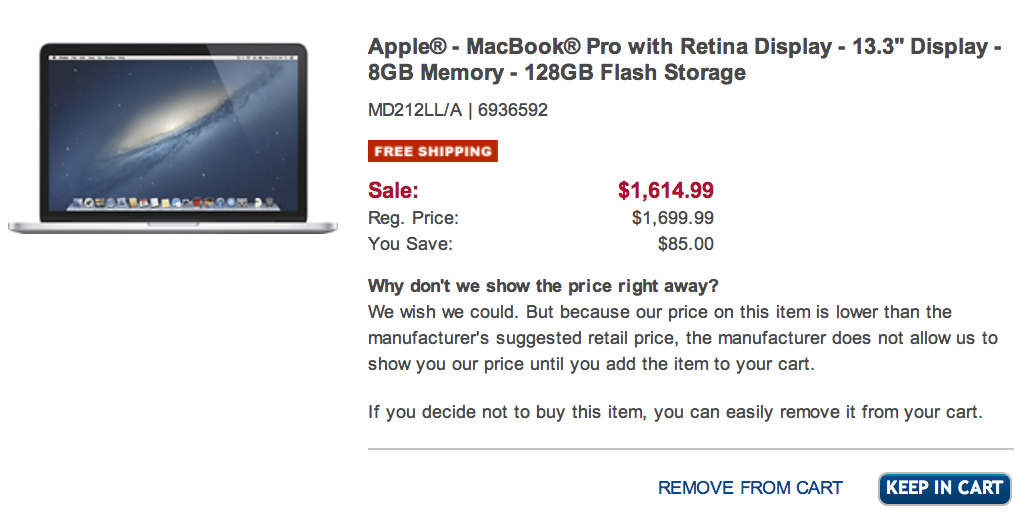Click the regular price $1,699.99
The height and width of the screenshot is (528, 1032).
pos(672,218)
